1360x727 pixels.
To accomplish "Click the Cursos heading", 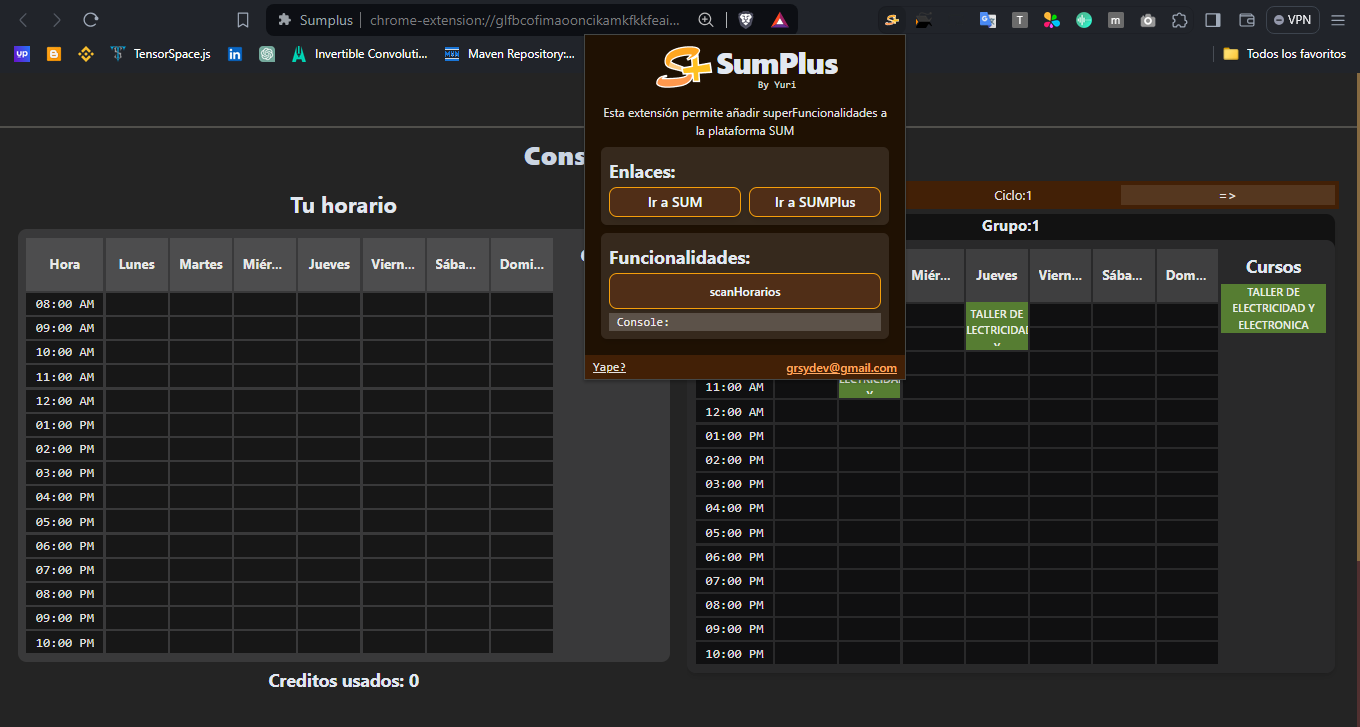I will pyautogui.click(x=1273, y=267).
